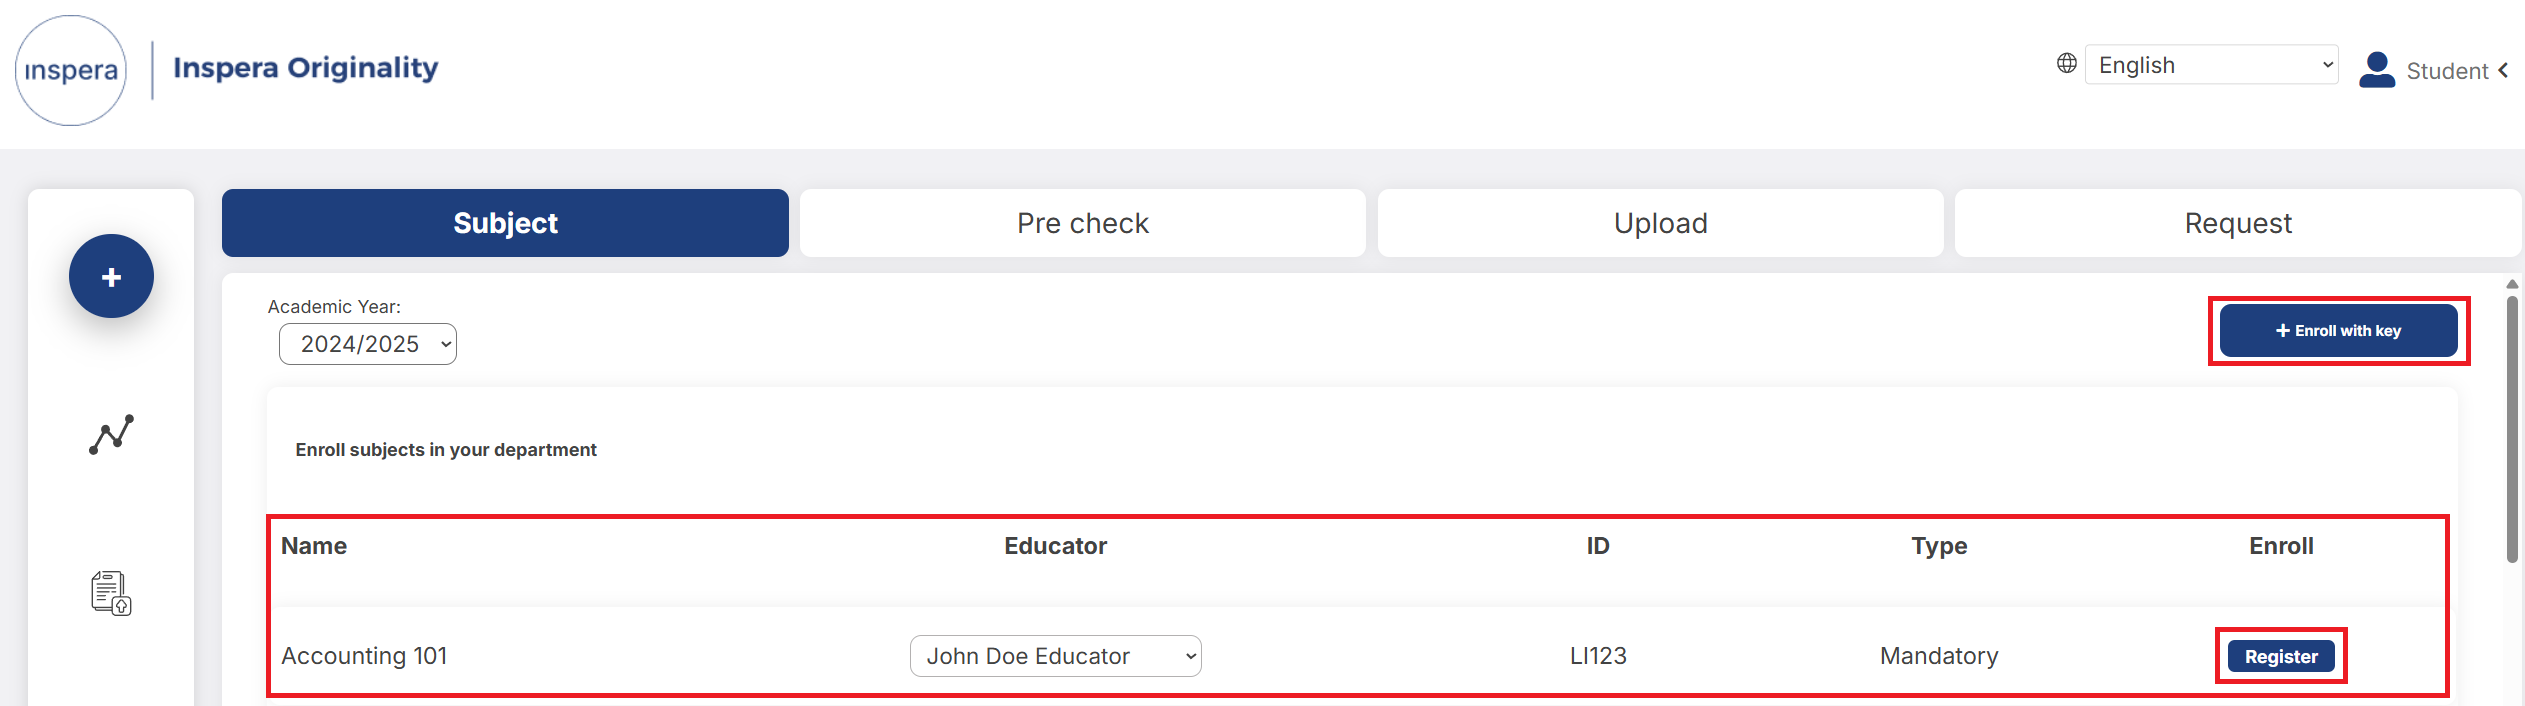Open the Academic Year 2024/2025 dropdown
The image size is (2525, 706).
click(x=368, y=344)
